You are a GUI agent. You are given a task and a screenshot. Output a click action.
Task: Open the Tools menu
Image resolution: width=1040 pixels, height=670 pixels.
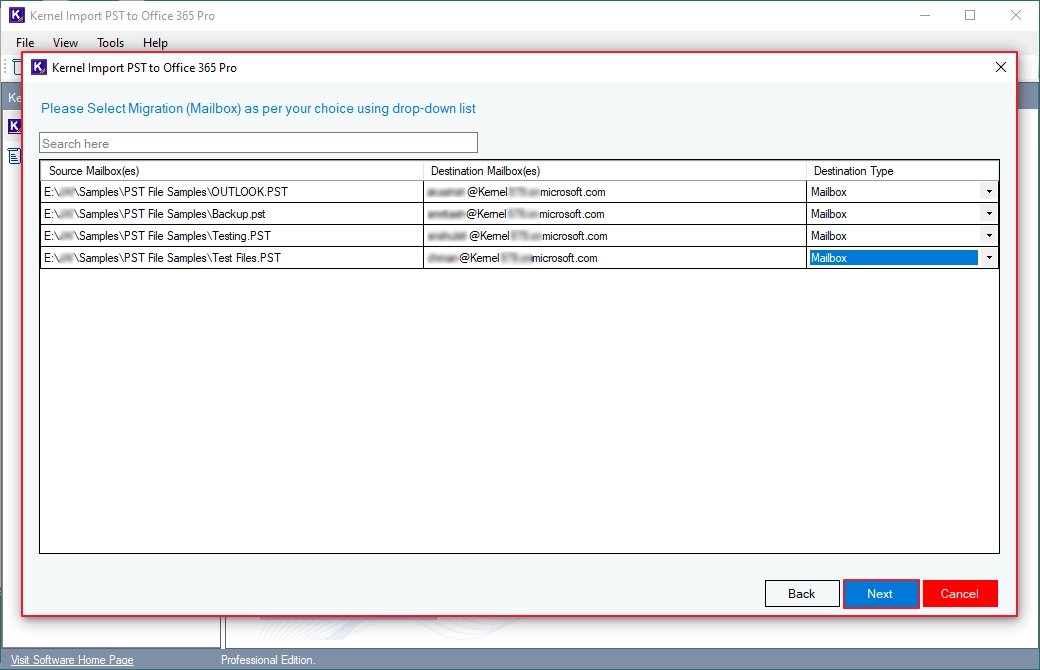[110, 42]
